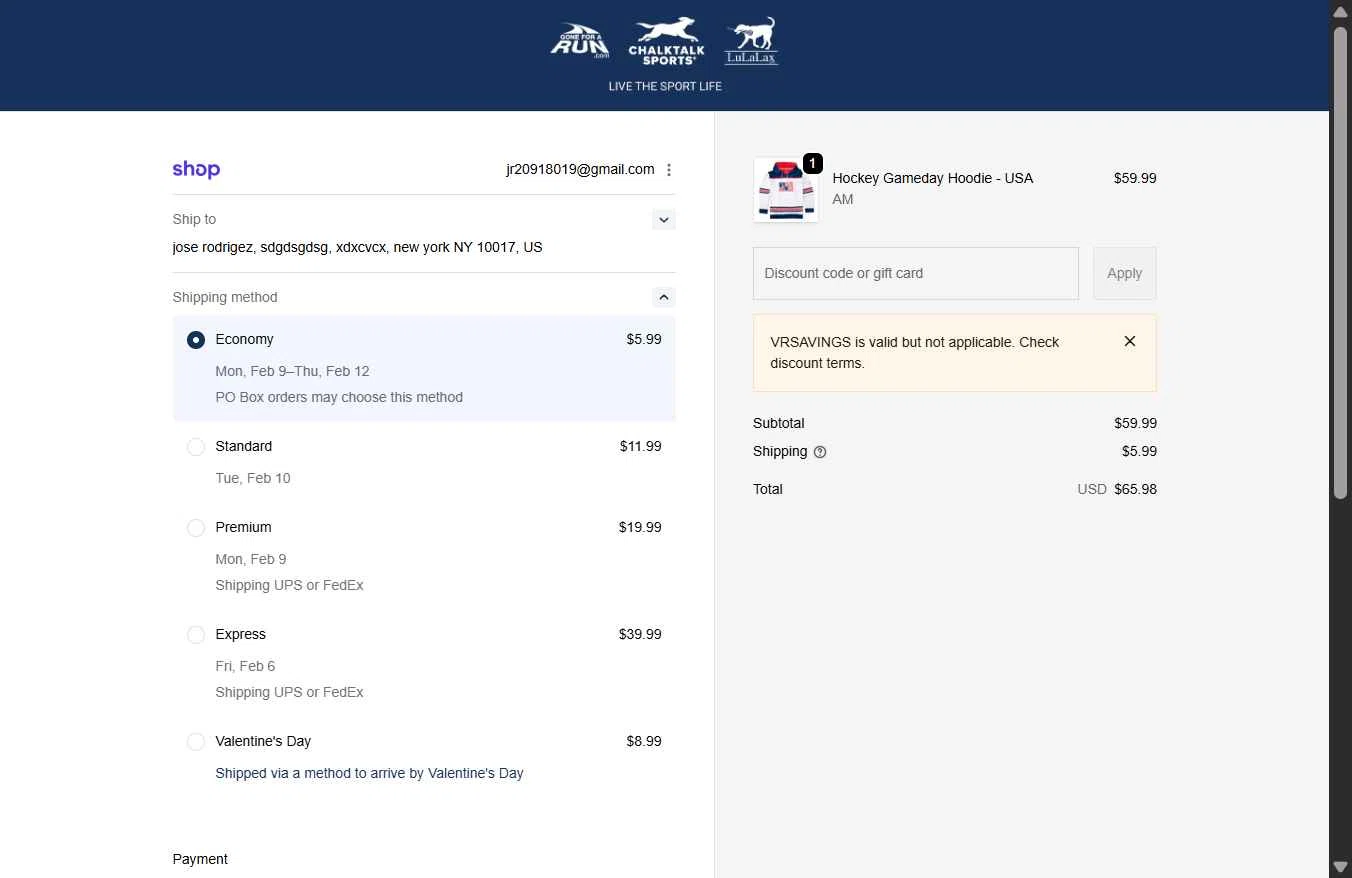
Task: Click the Apply discount button
Action: click(x=1125, y=273)
